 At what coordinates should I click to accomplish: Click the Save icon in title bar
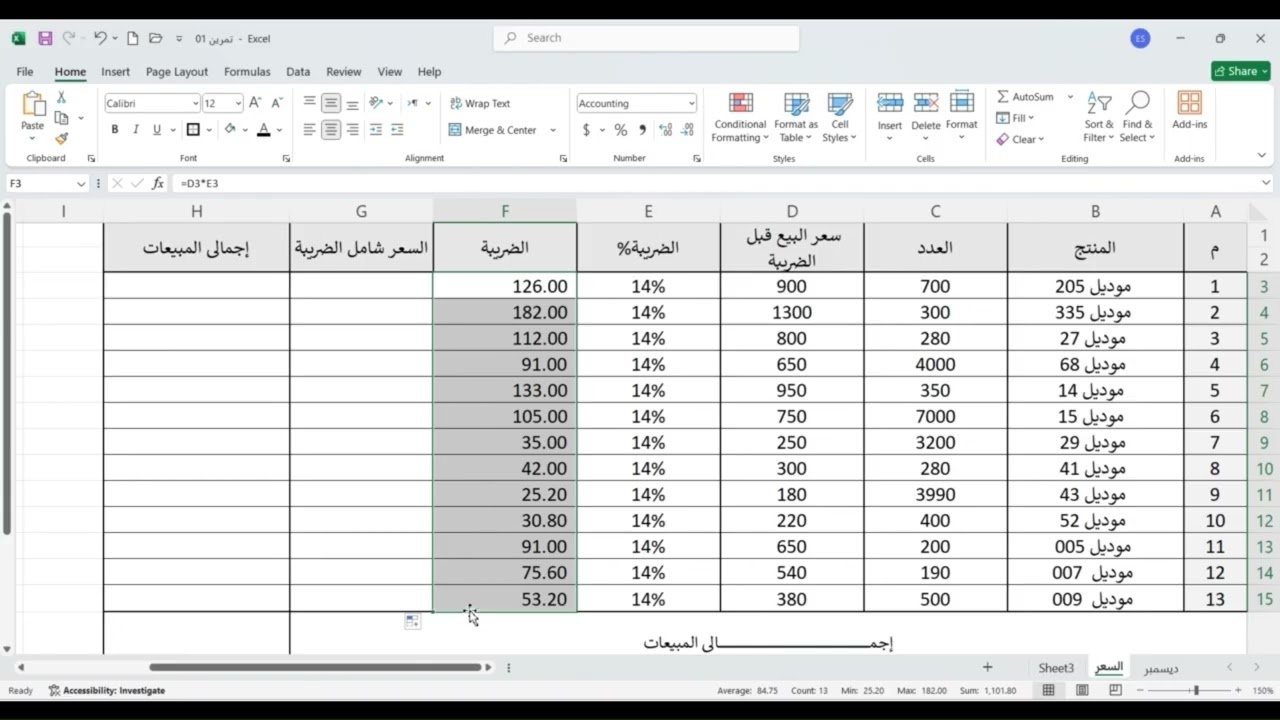pos(45,38)
